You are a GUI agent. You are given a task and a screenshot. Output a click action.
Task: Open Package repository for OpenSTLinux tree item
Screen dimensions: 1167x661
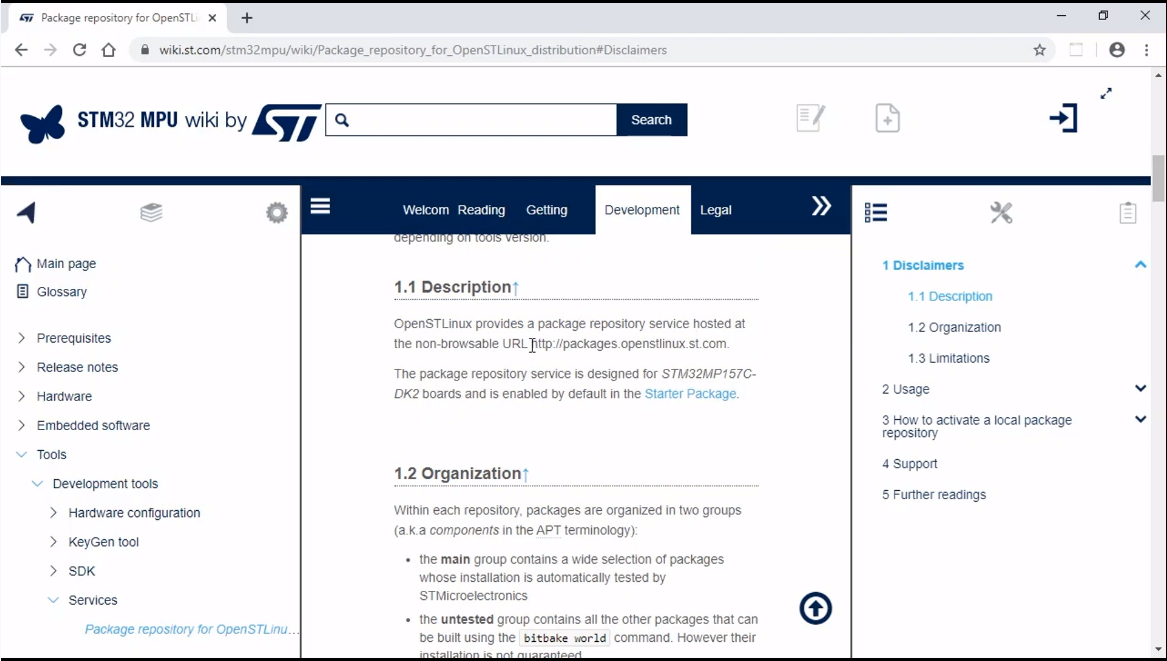click(191, 629)
